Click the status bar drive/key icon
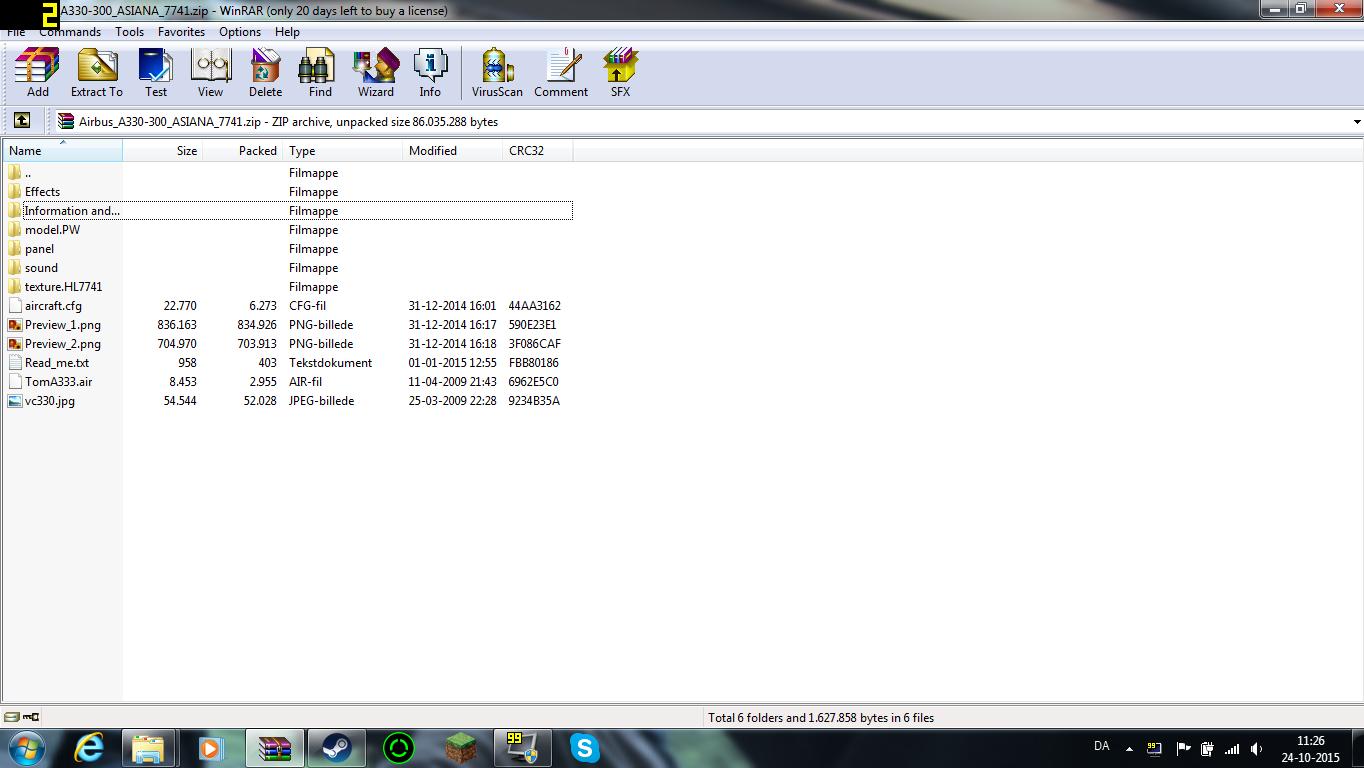1364x768 pixels. point(22,717)
